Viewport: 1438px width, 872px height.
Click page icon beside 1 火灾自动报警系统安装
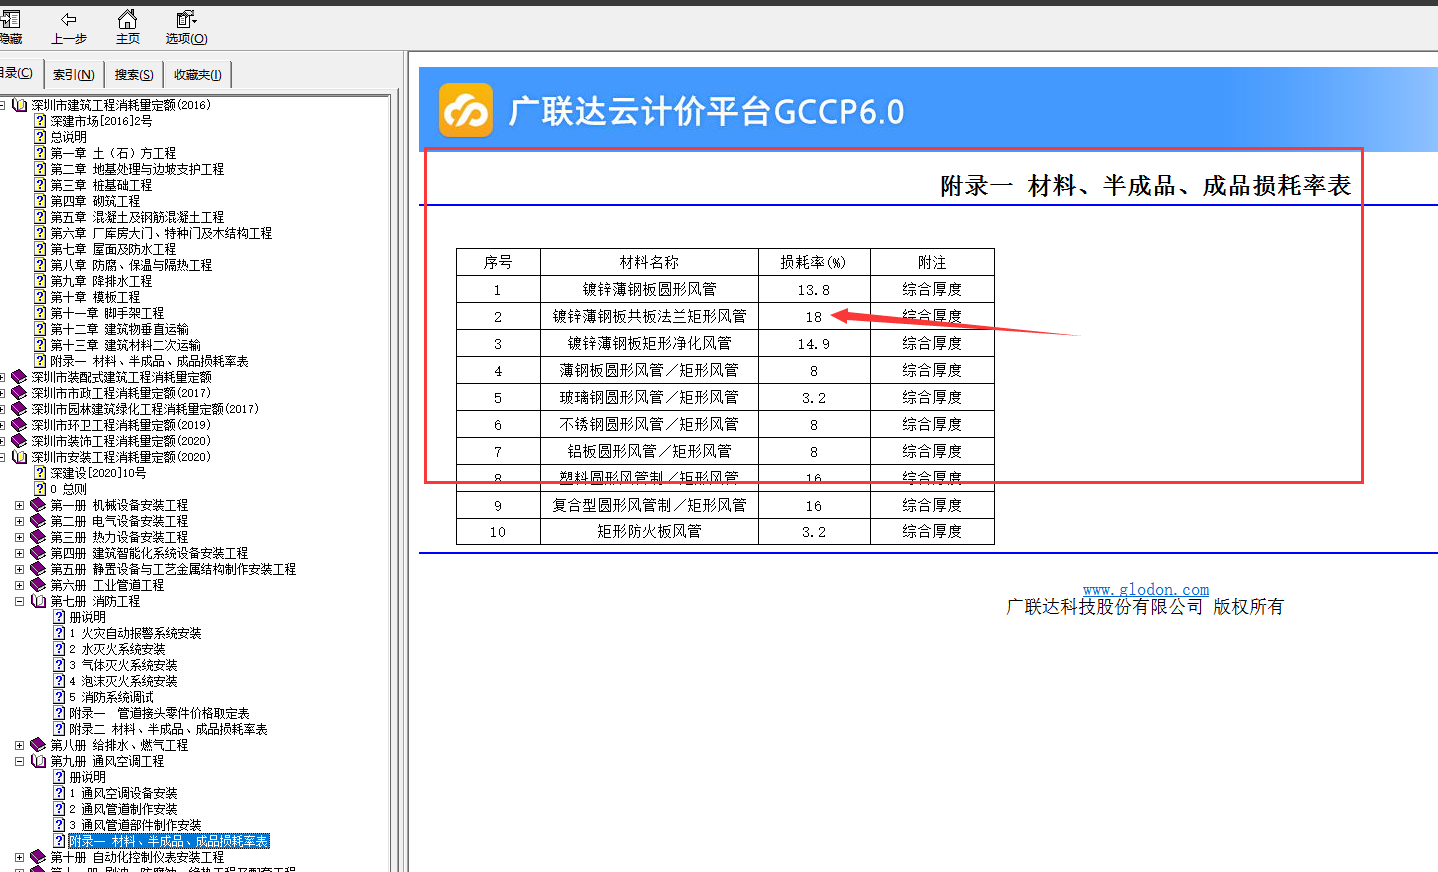(x=59, y=633)
